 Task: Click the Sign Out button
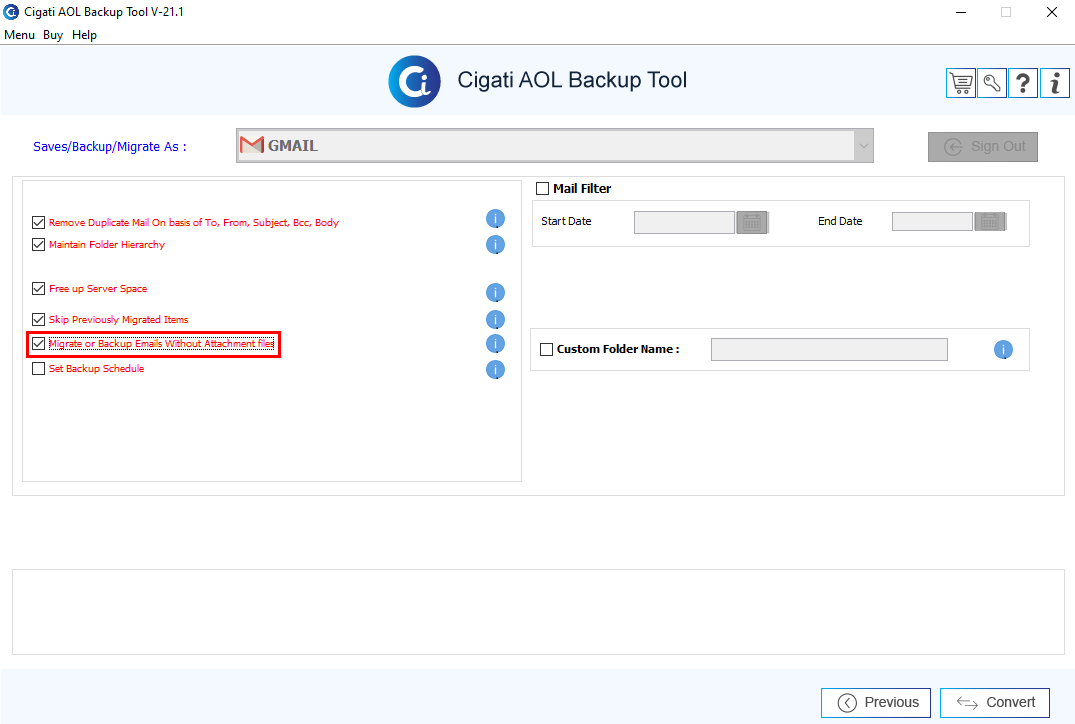[x=982, y=147]
